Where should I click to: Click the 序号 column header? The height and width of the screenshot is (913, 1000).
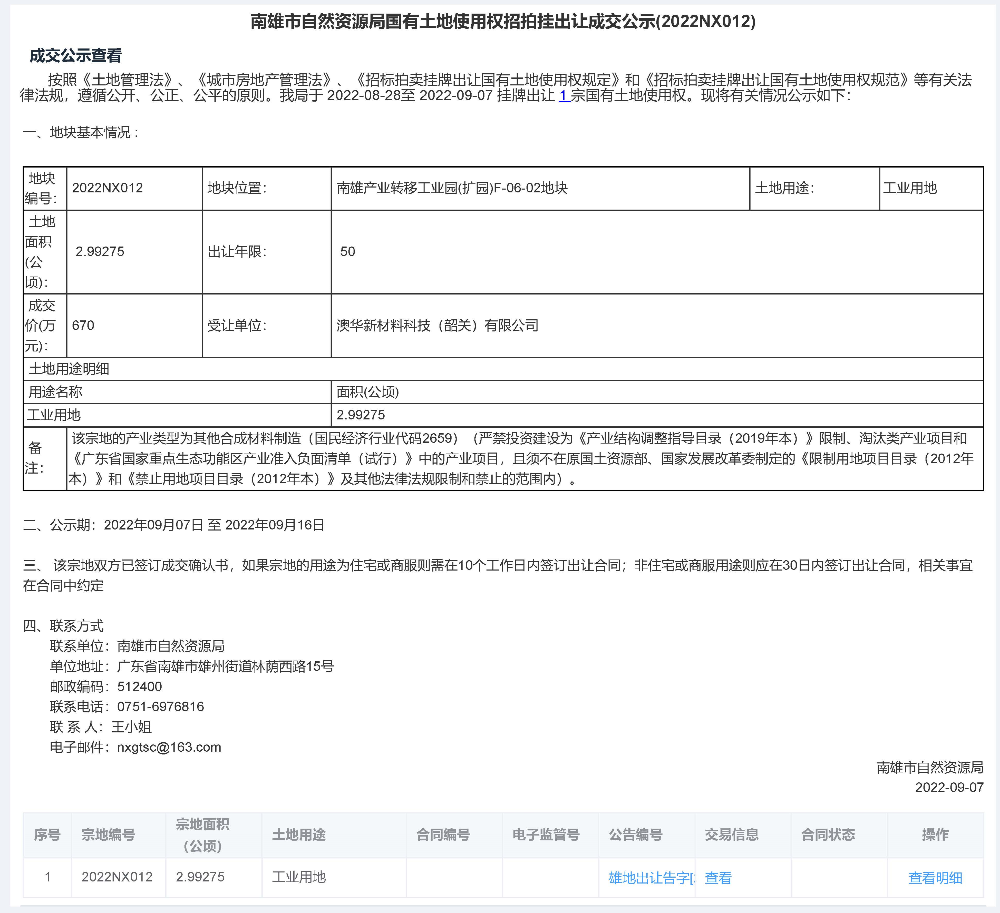pos(47,835)
